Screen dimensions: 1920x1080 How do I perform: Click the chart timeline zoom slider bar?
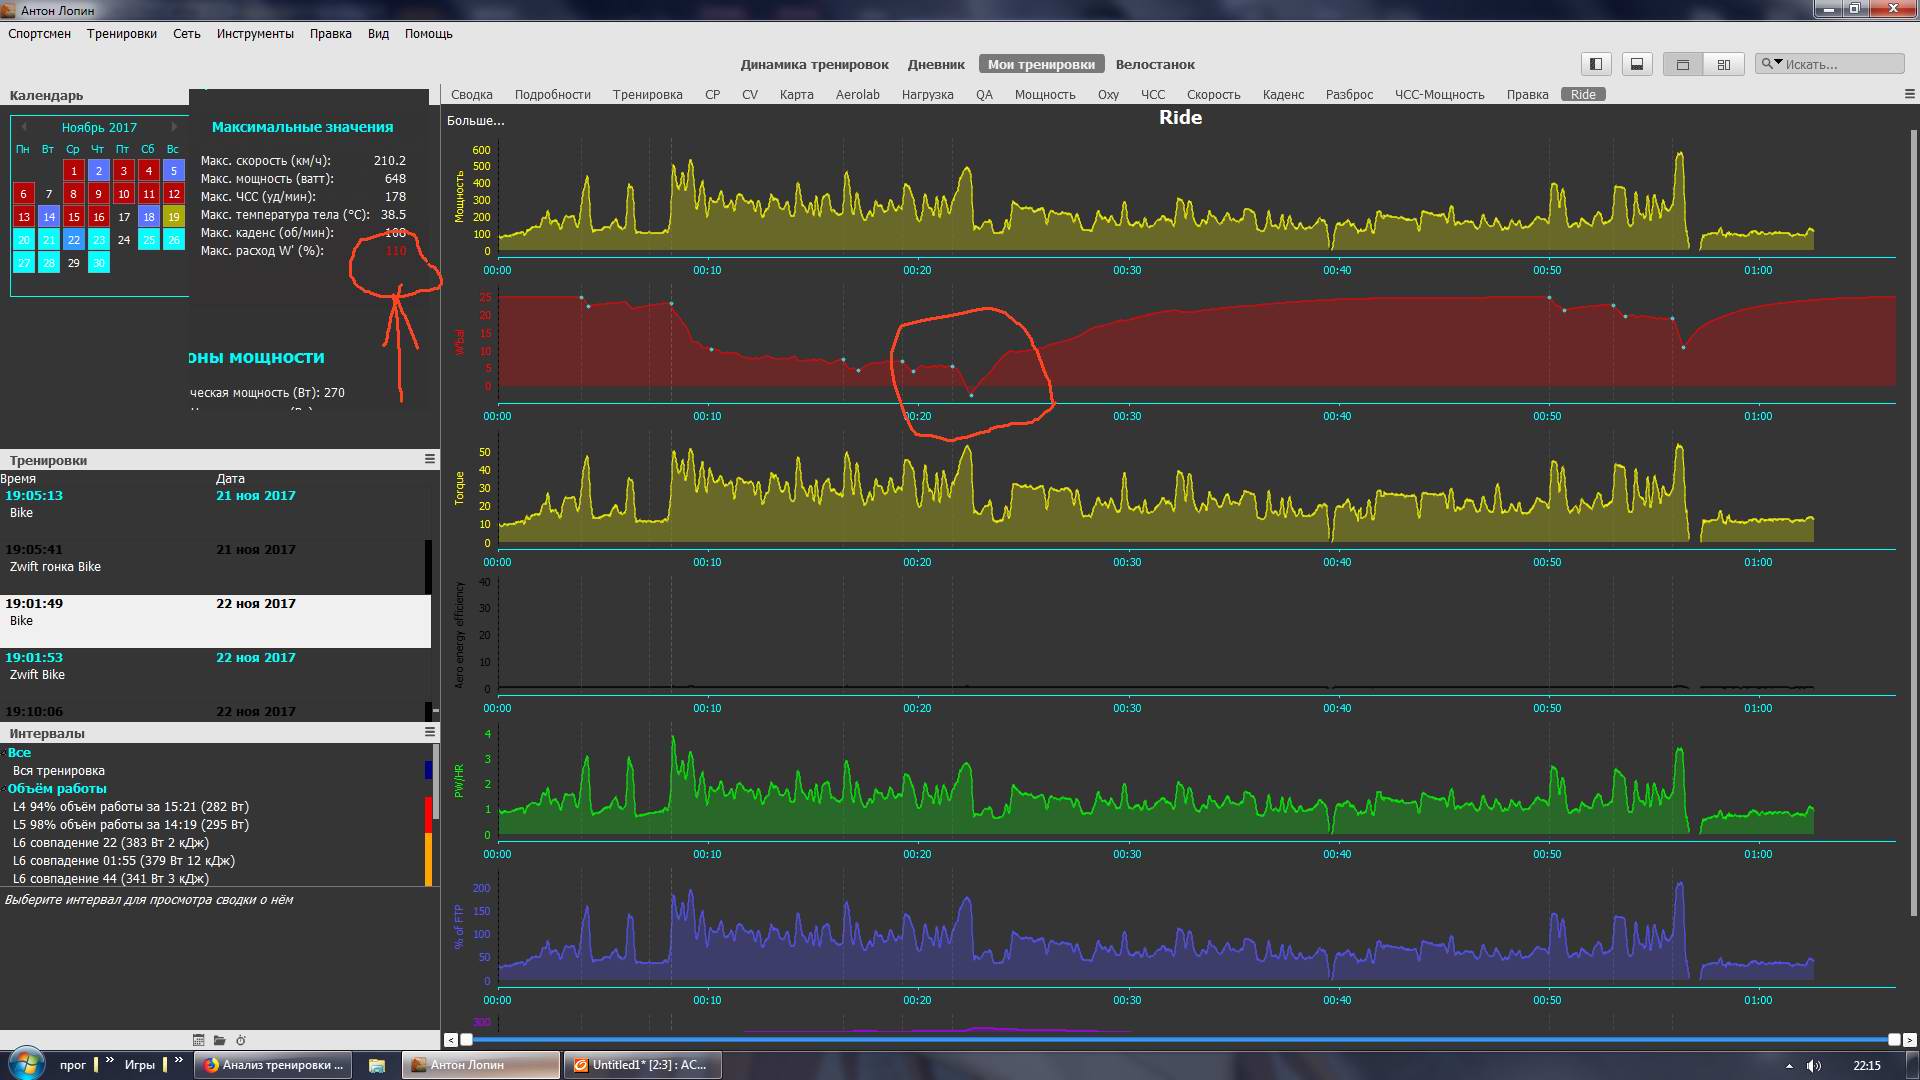click(1180, 1040)
